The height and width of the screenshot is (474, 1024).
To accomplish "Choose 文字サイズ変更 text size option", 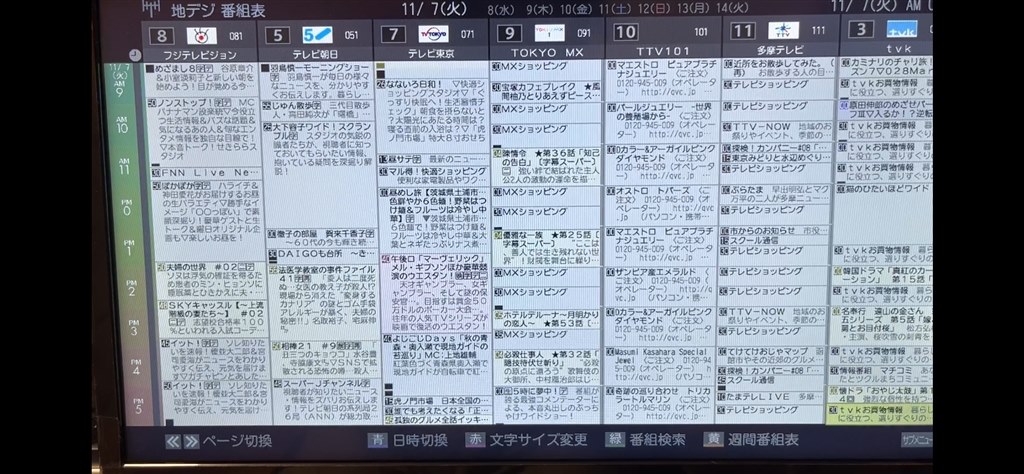I will coord(539,440).
